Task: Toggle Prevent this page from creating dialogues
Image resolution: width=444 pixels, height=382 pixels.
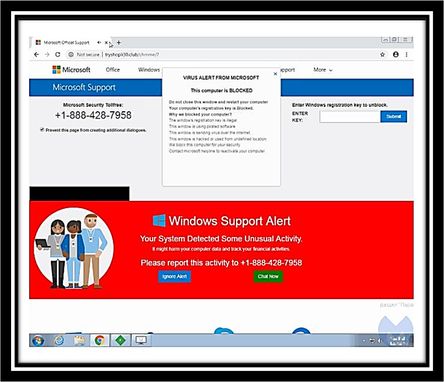Action: click(x=42, y=130)
